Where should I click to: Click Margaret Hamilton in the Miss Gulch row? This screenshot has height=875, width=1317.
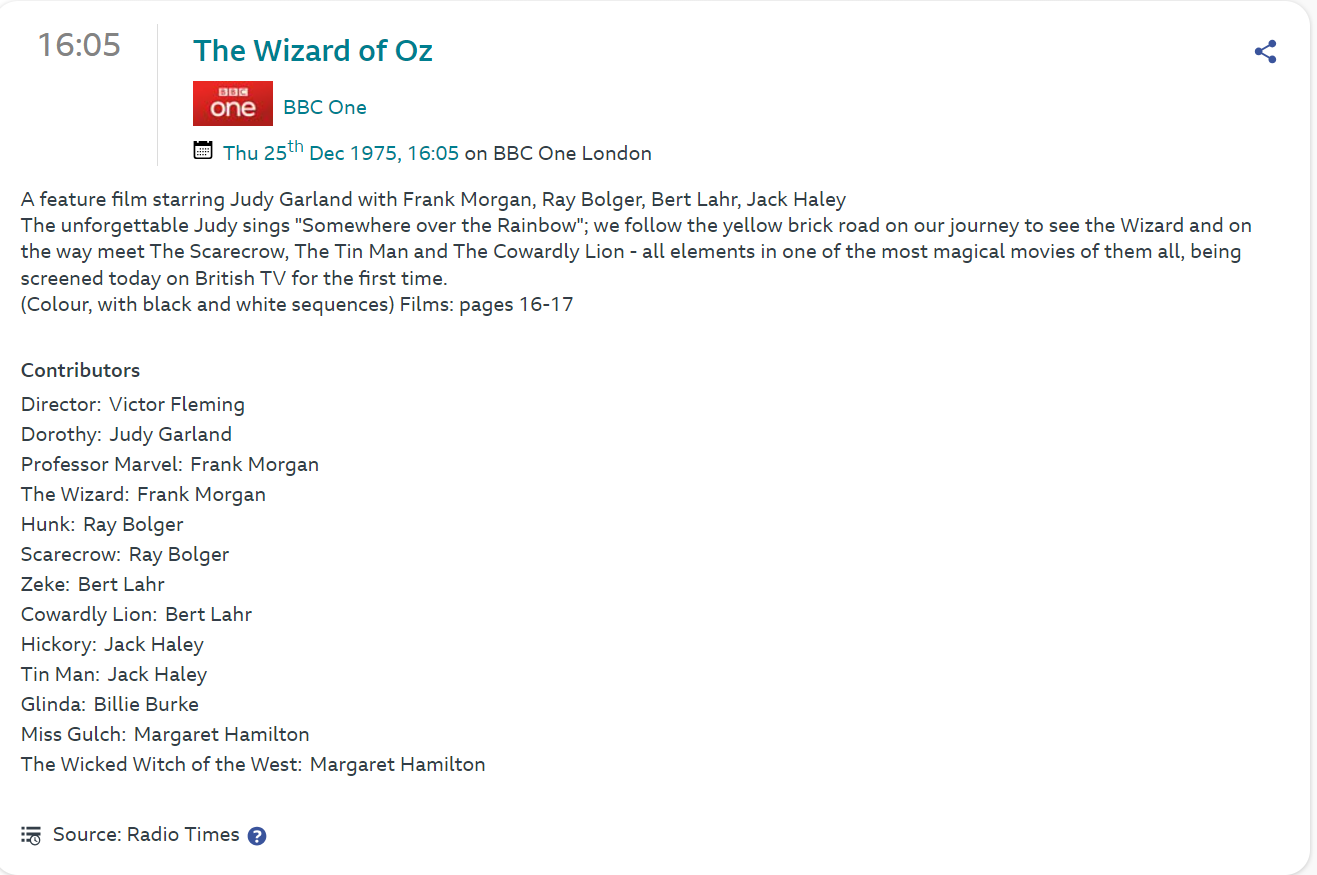click(221, 735)
